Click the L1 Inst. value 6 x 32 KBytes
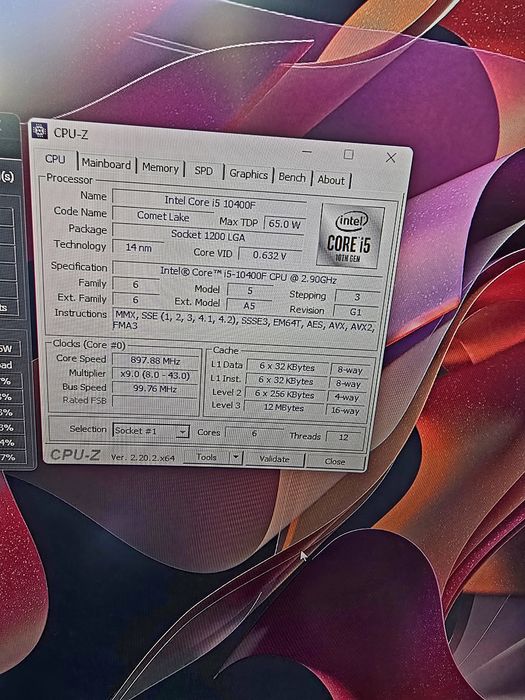Image resolution: width=525 pixels, height=700 pixels. point(286,381)
